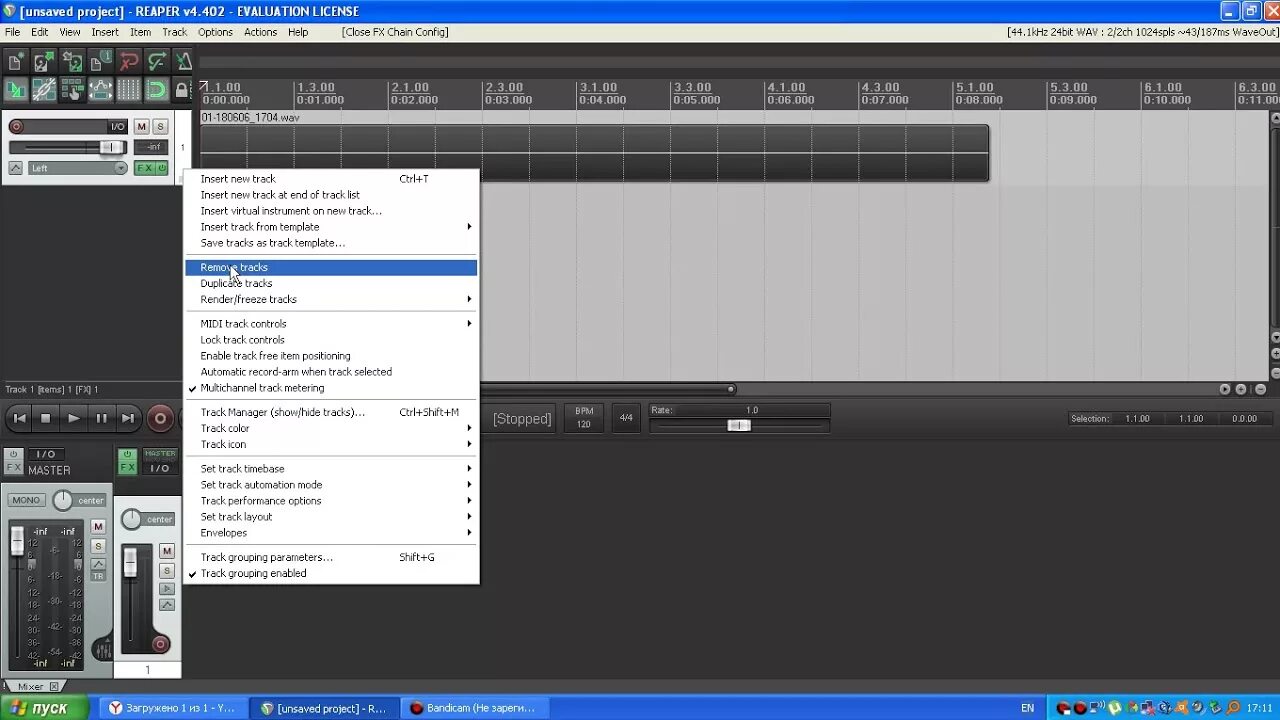The height and width of the screenshot is (720, 1280).
Task: Choose Insert new track menu entry
Action: click(x=331, y=179)
